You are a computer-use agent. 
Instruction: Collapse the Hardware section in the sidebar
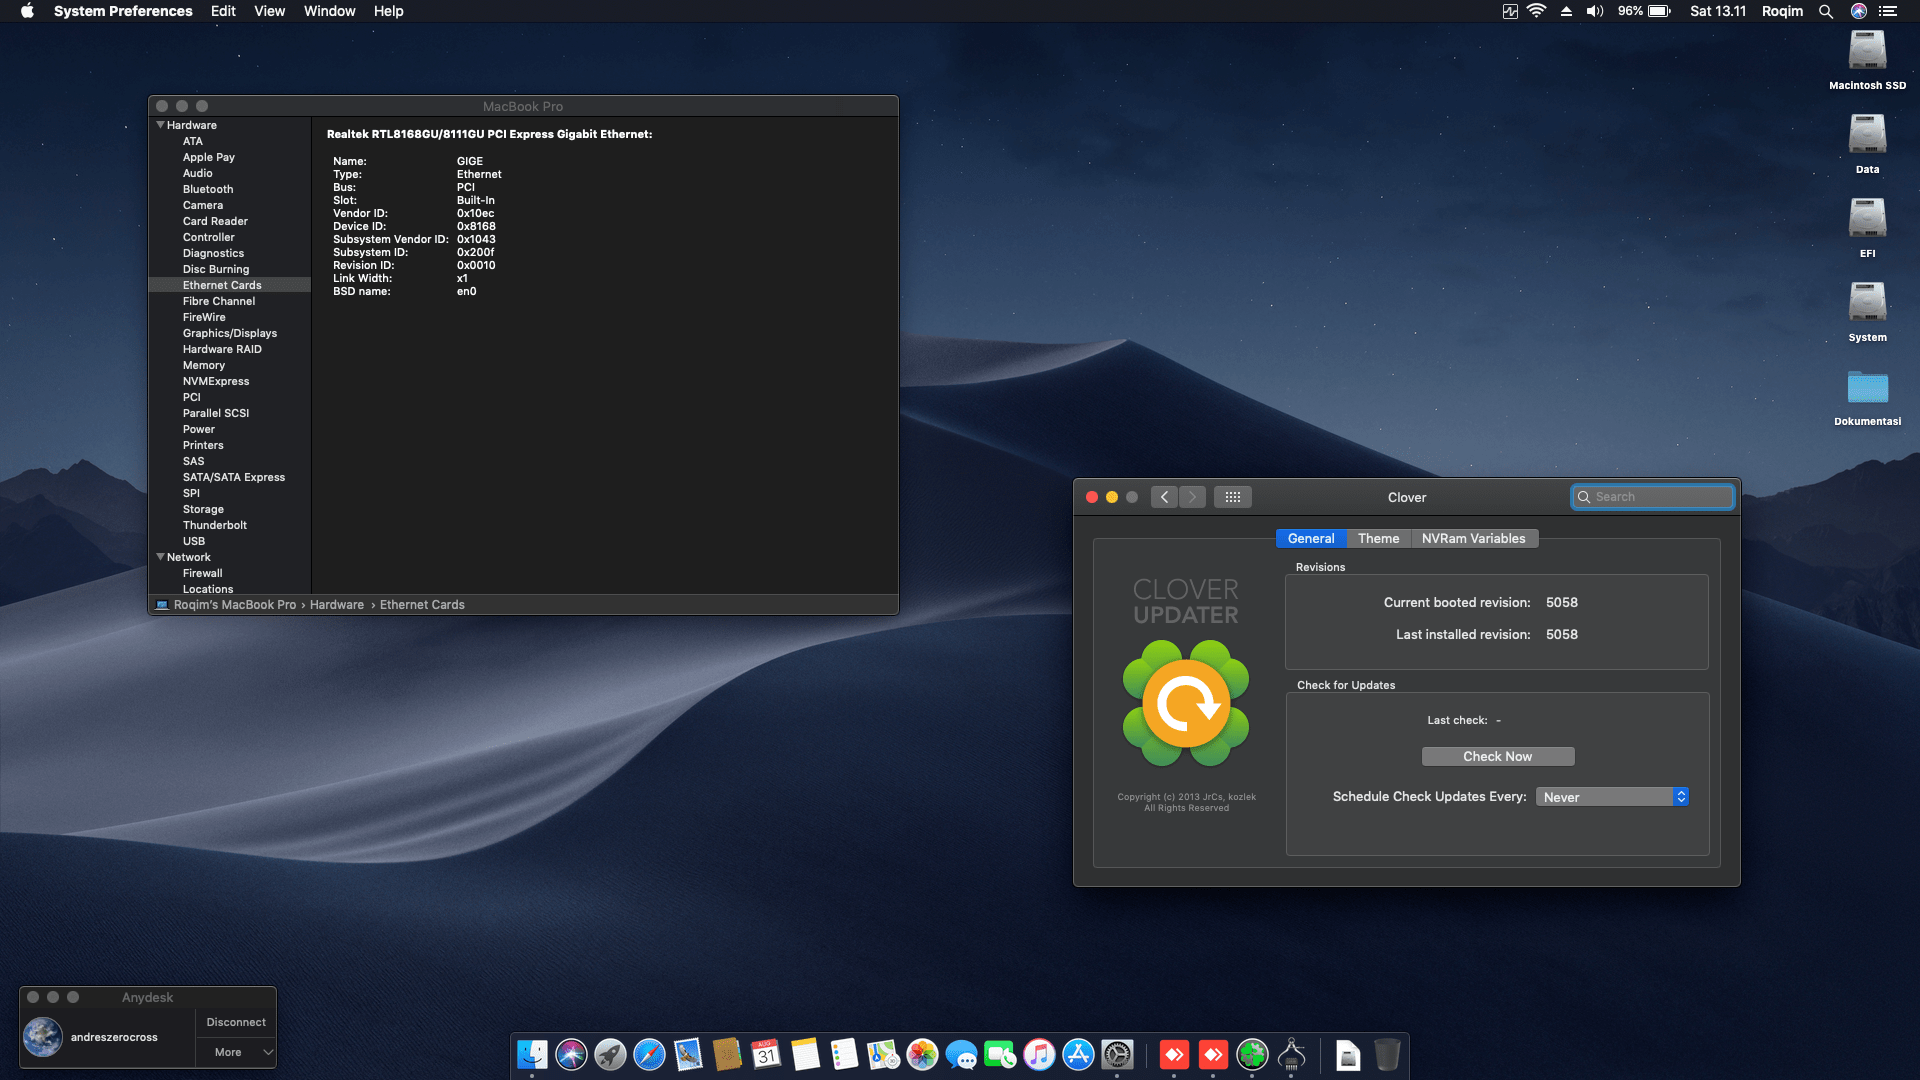pyautogui.click(x=160, y=125)
